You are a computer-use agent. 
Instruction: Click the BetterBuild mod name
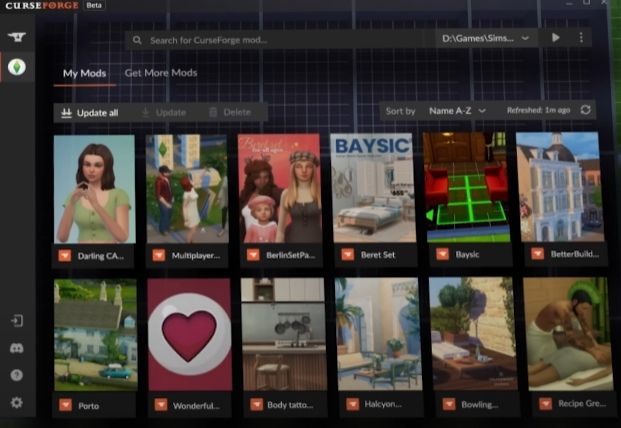[x=575, y=254]
